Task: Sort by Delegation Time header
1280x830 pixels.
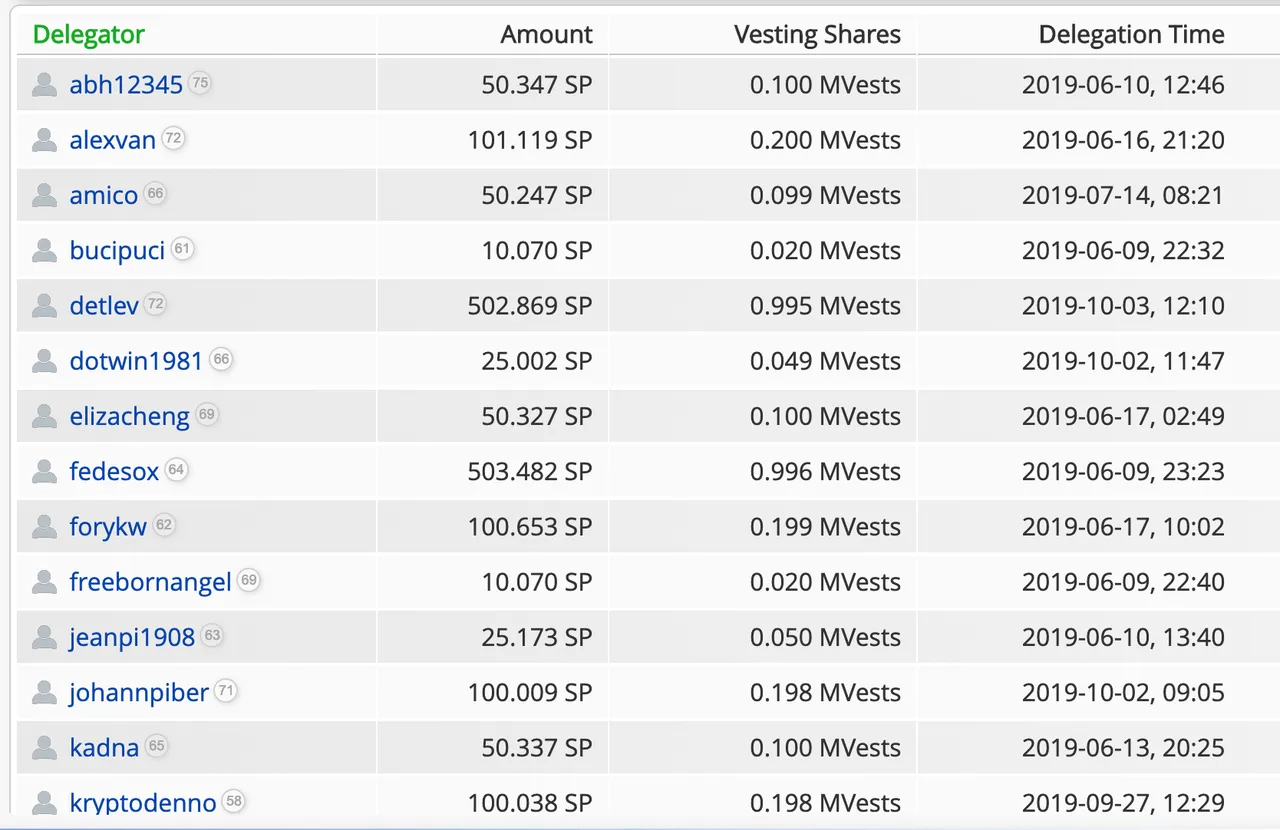Action: pyautogui.click(x=1131, y=35)
